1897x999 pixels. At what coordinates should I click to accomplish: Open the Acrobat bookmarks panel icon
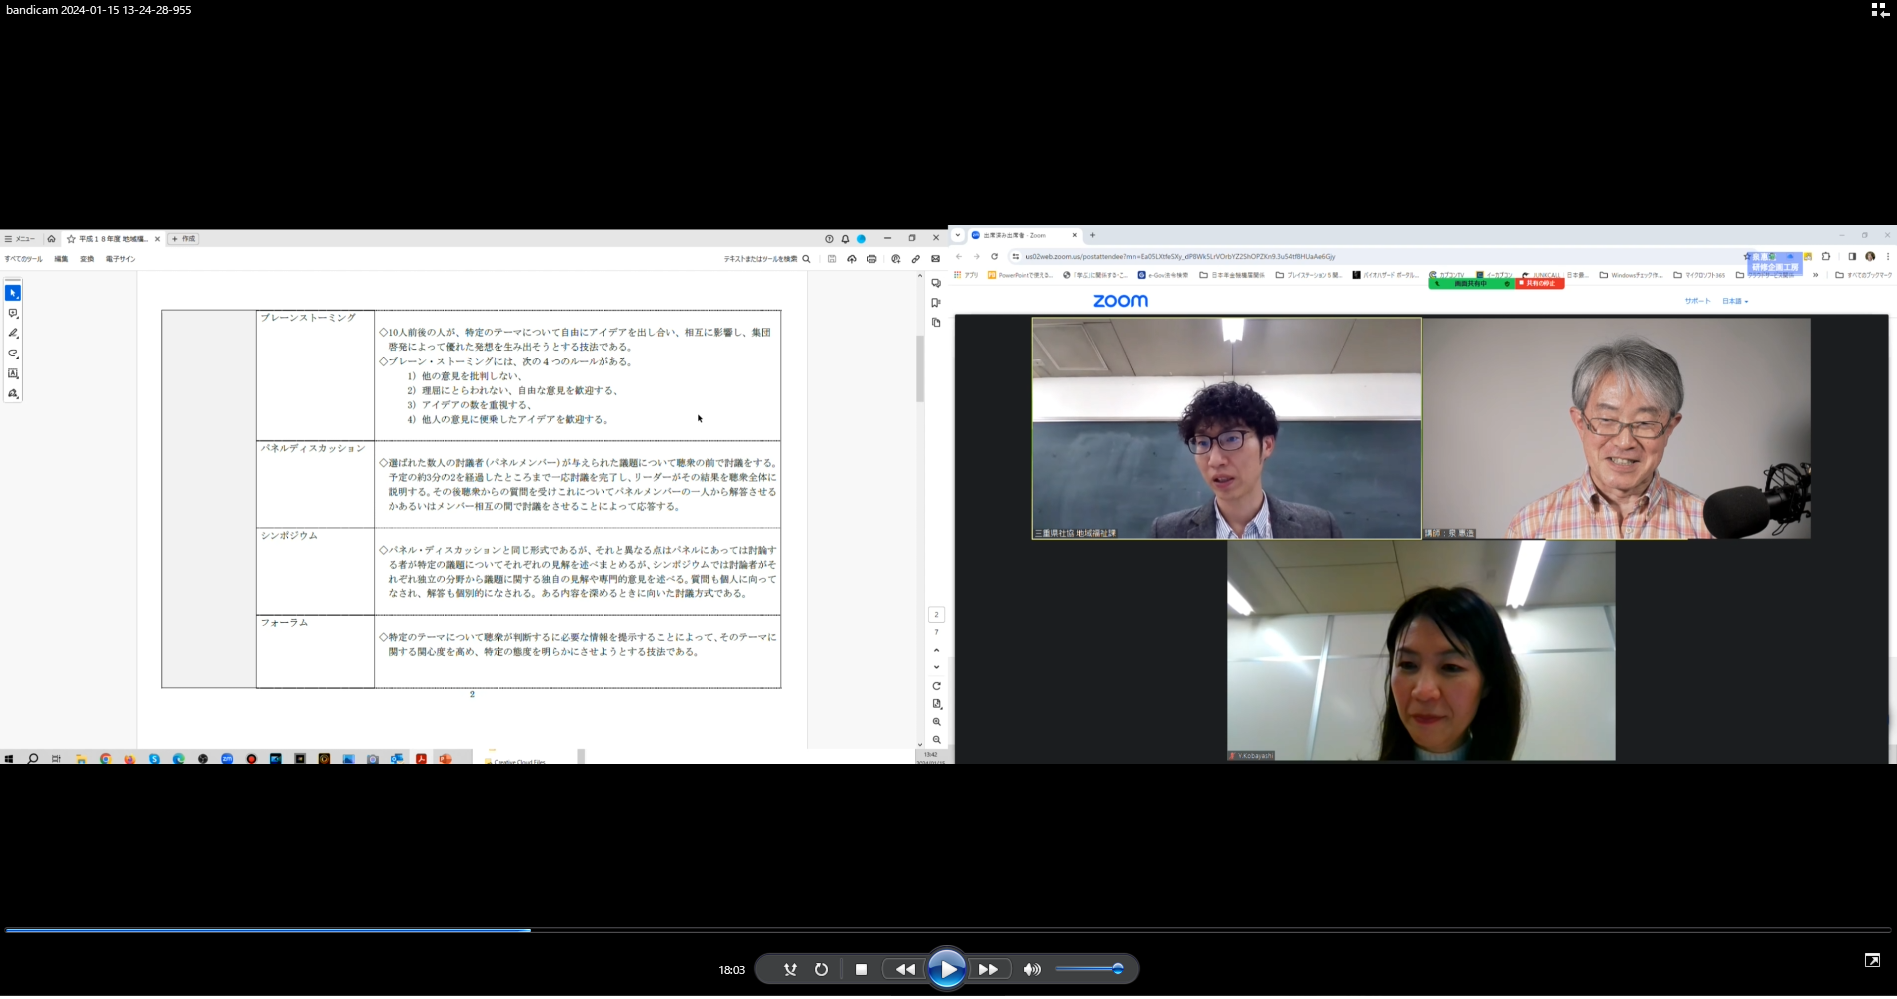coord(936,303)
